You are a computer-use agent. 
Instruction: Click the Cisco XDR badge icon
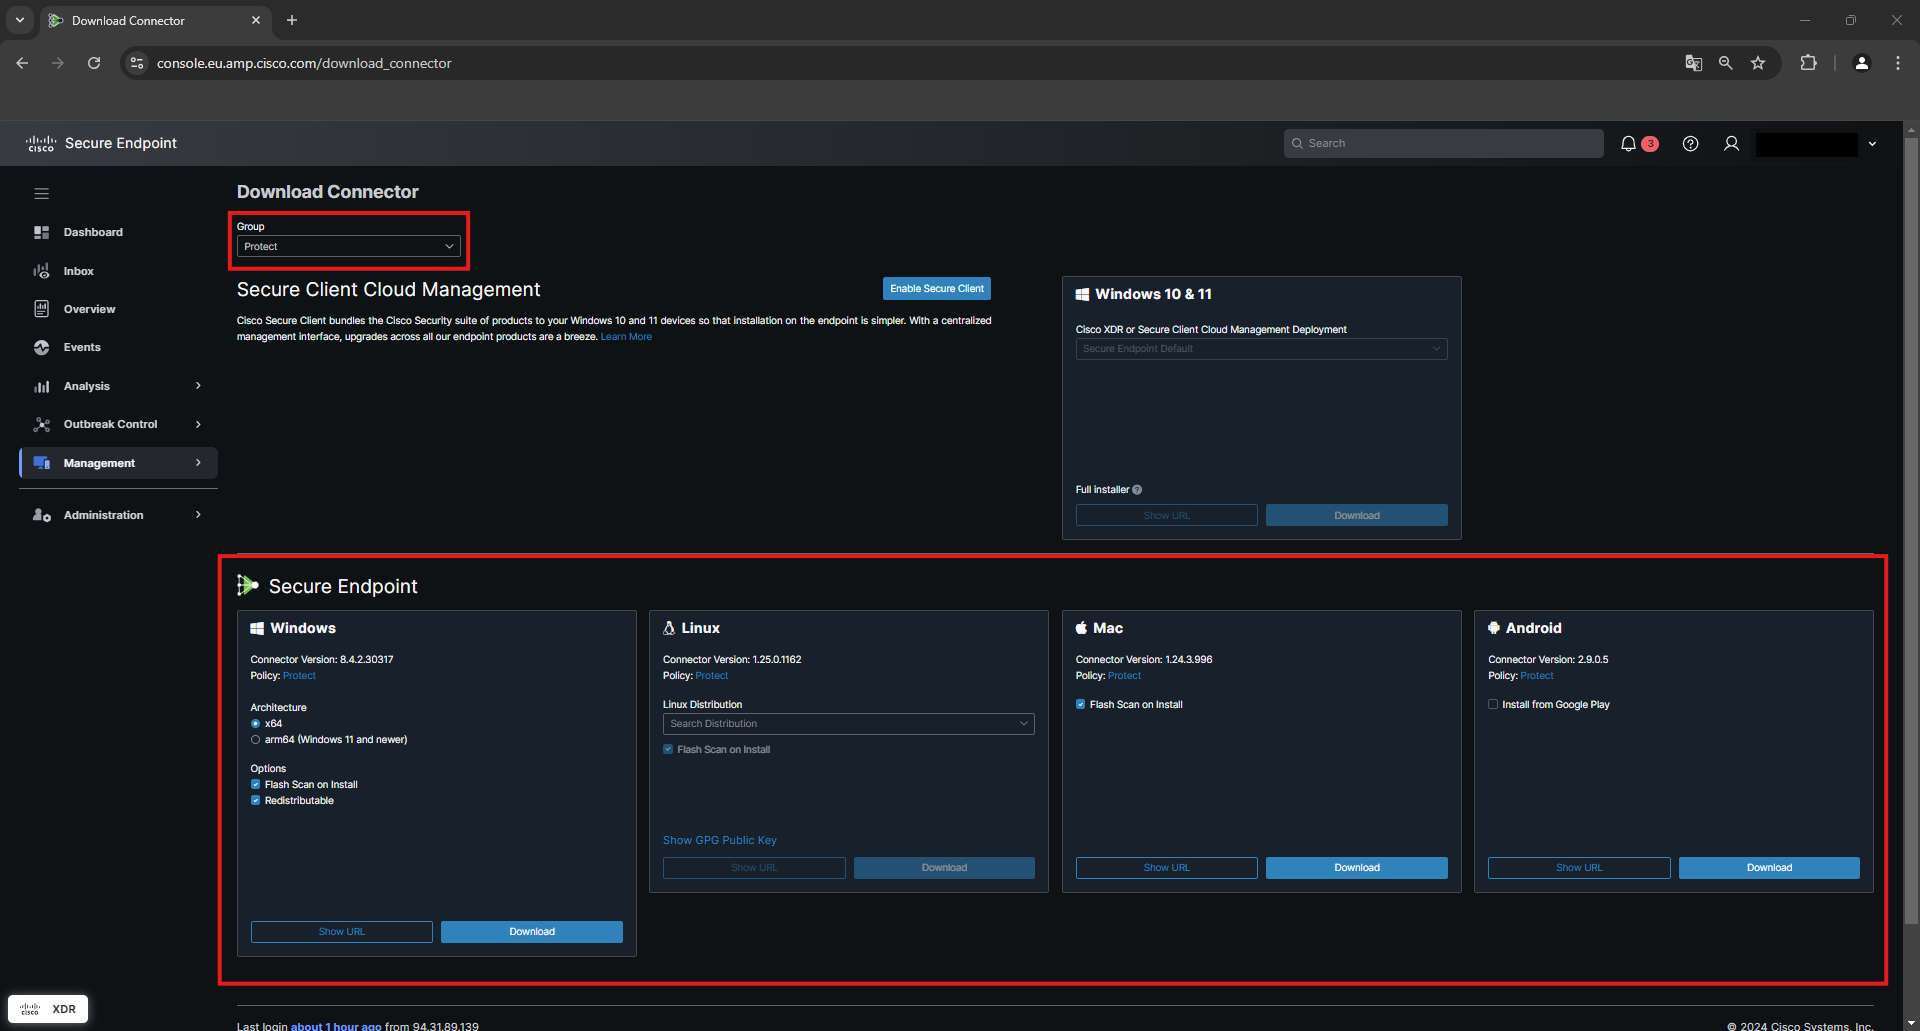(48, 1009)
